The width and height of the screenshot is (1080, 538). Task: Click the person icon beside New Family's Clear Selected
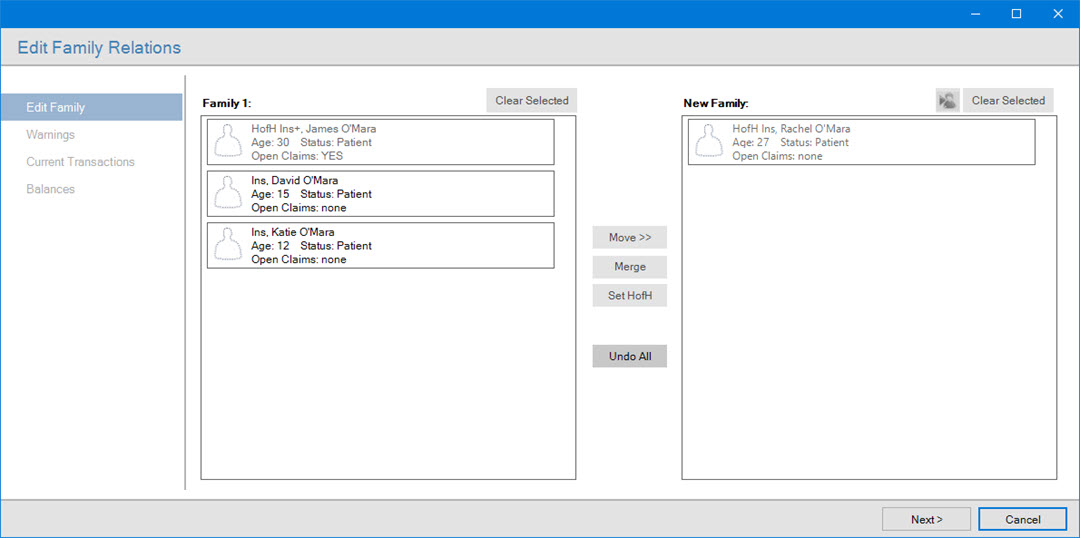pos(947,101)
